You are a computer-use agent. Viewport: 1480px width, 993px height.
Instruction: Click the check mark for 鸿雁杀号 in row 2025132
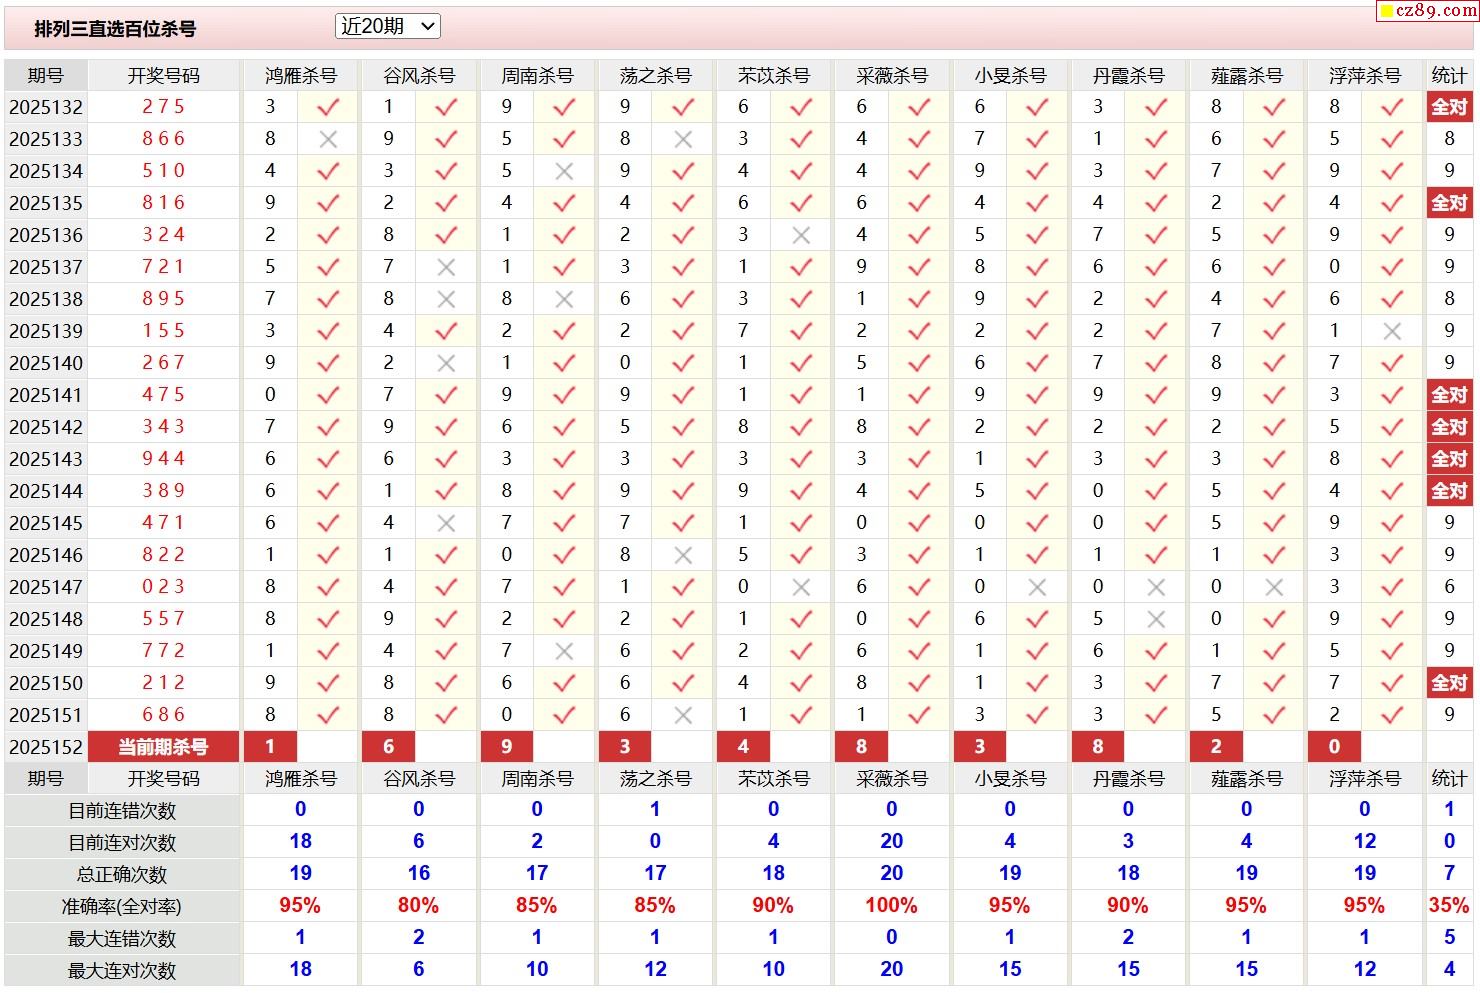click(x=328, y=107)
